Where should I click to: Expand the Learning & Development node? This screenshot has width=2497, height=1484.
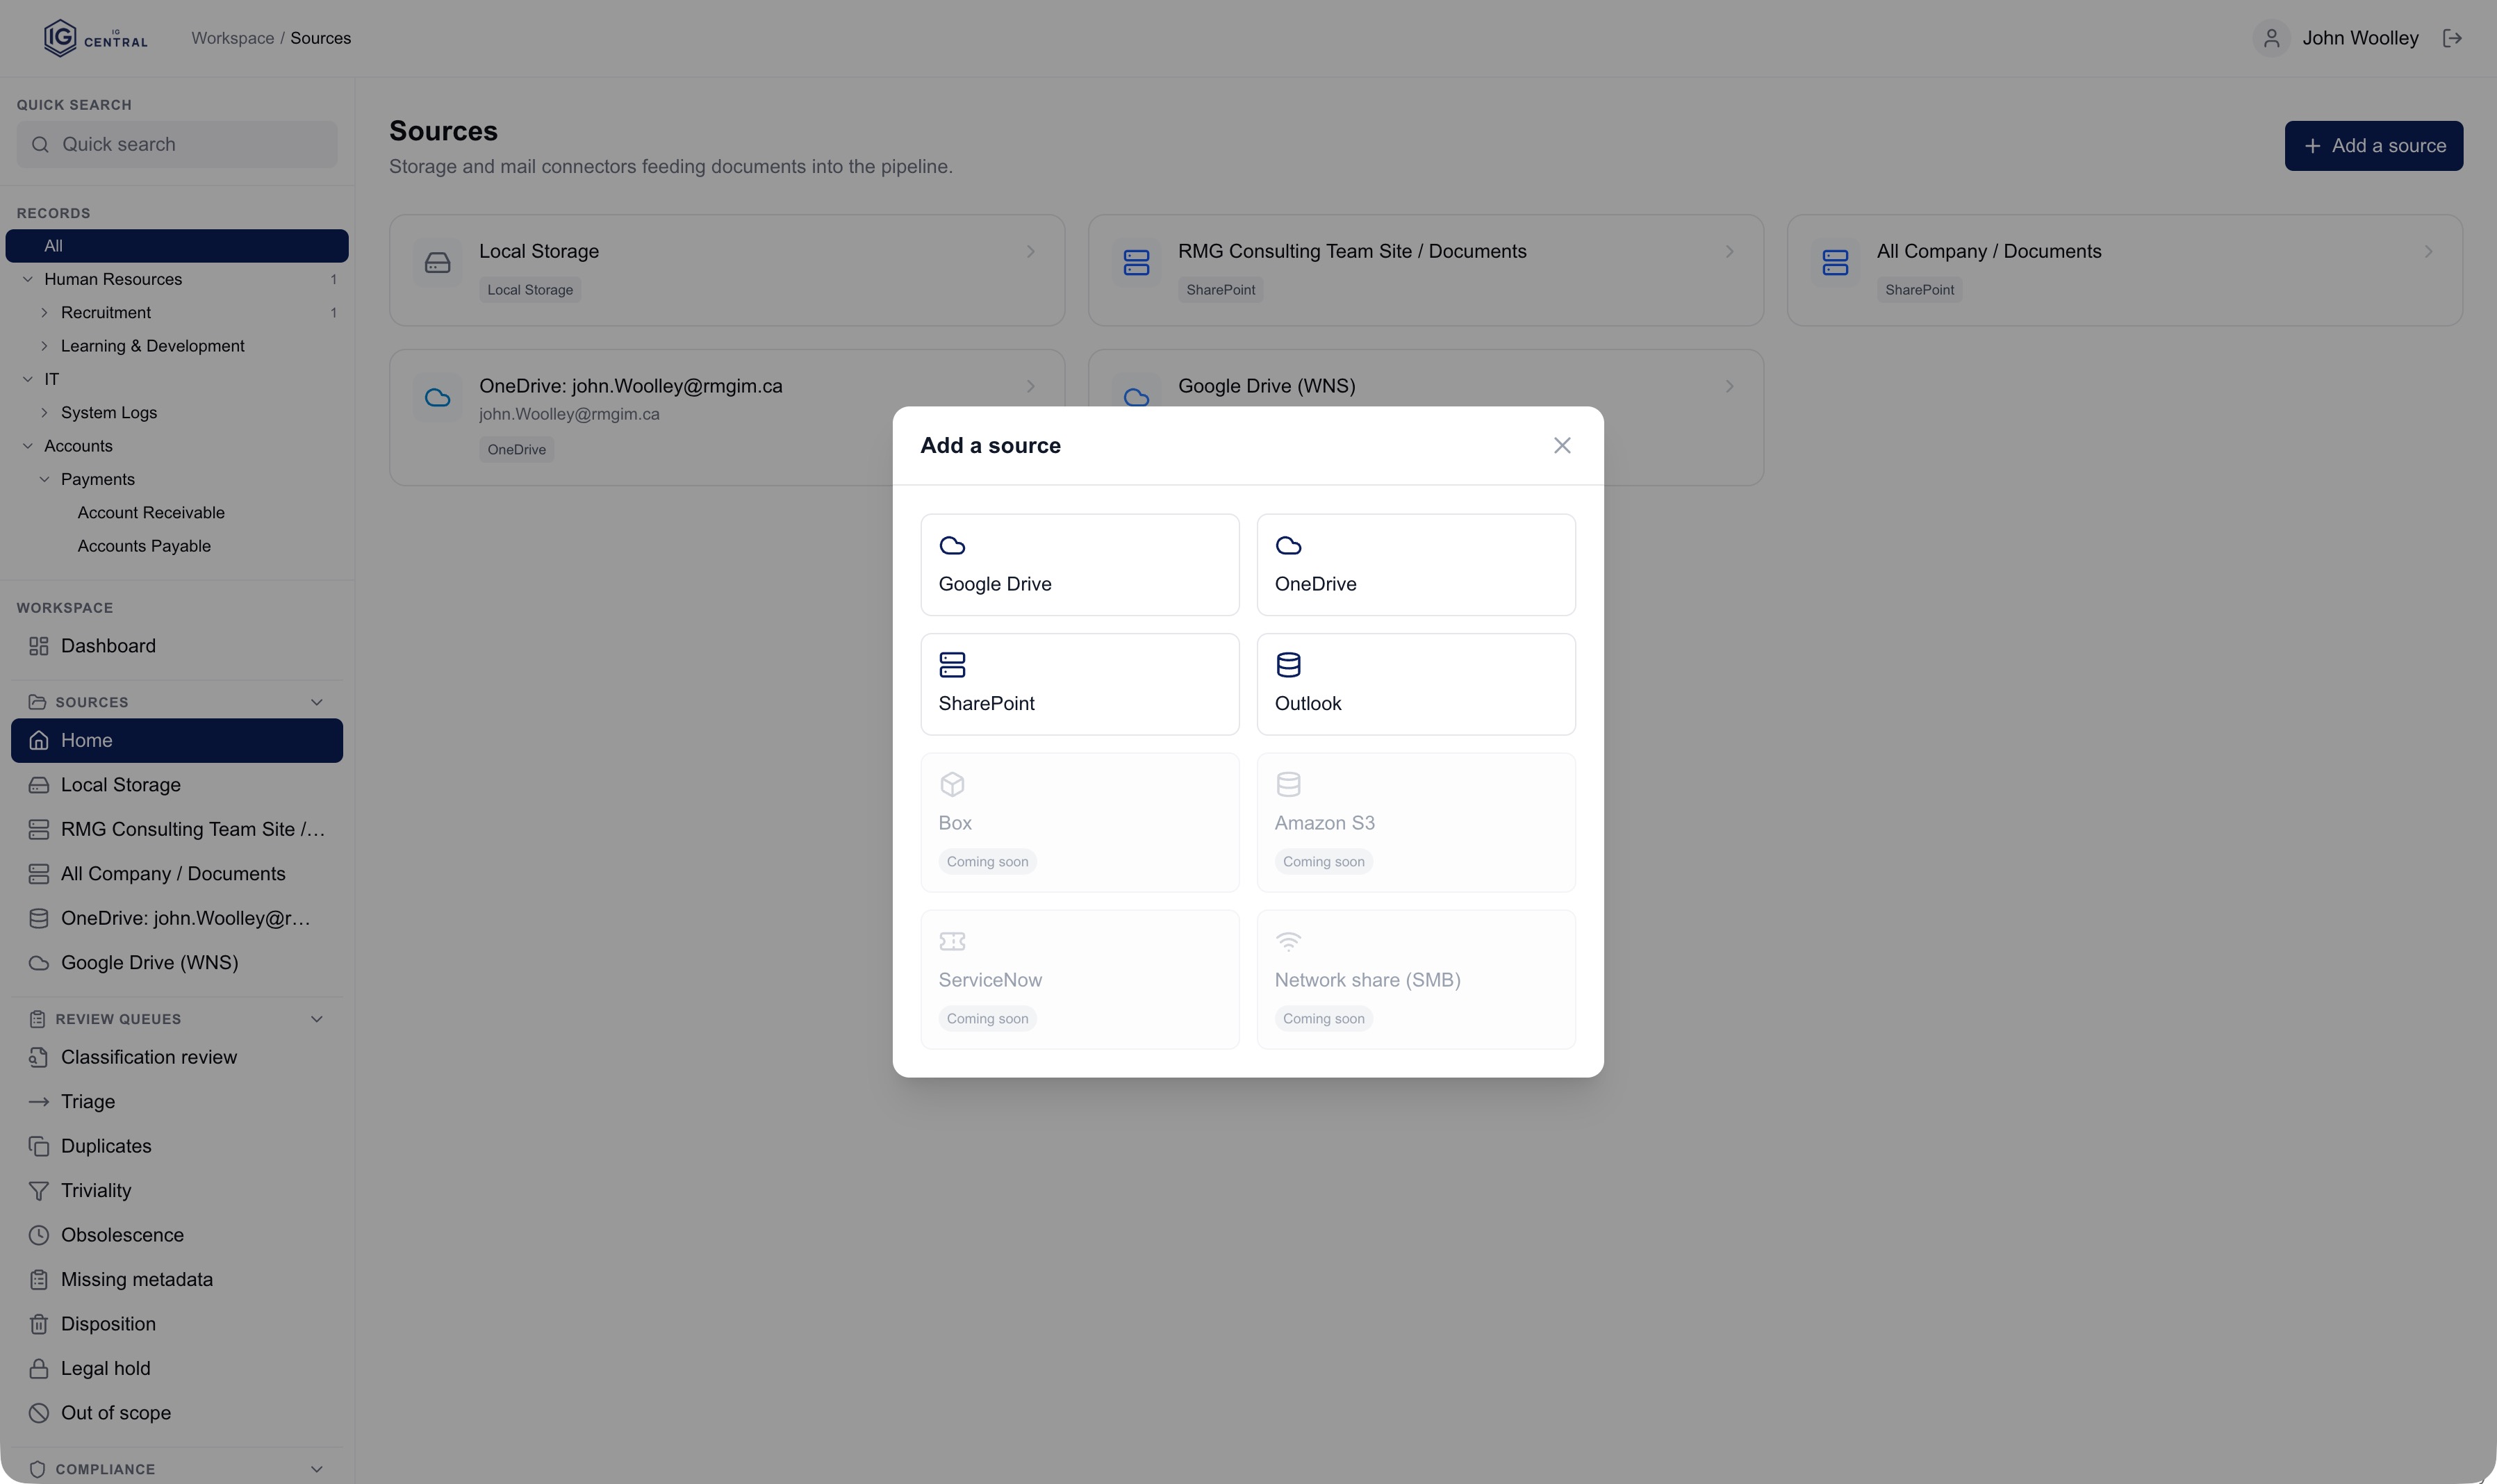44,346
